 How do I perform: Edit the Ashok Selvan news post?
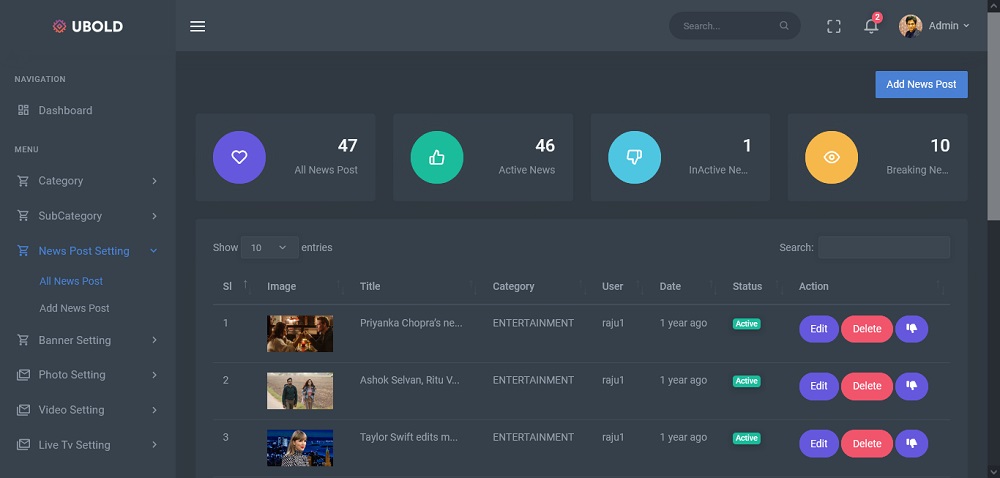coord(819,386)
